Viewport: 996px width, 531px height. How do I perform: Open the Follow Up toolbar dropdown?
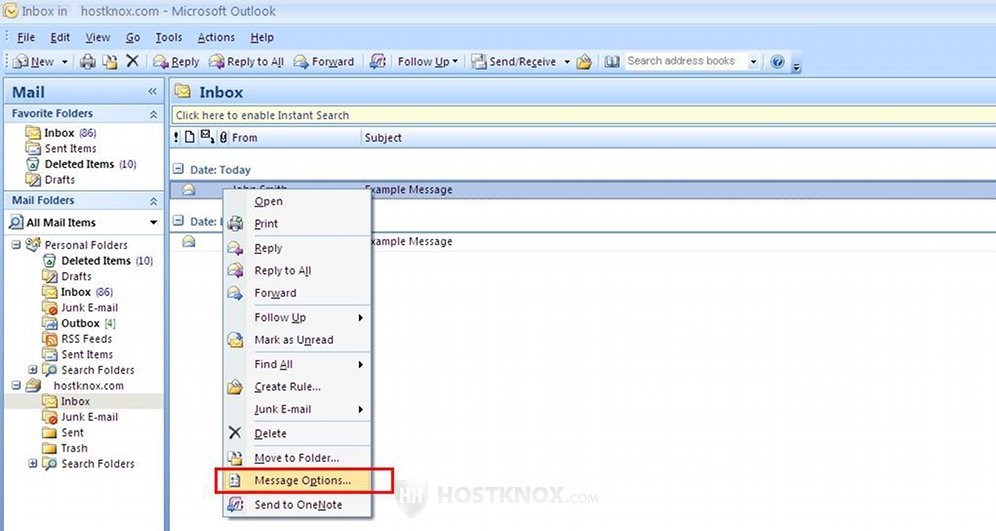point(427,62)
